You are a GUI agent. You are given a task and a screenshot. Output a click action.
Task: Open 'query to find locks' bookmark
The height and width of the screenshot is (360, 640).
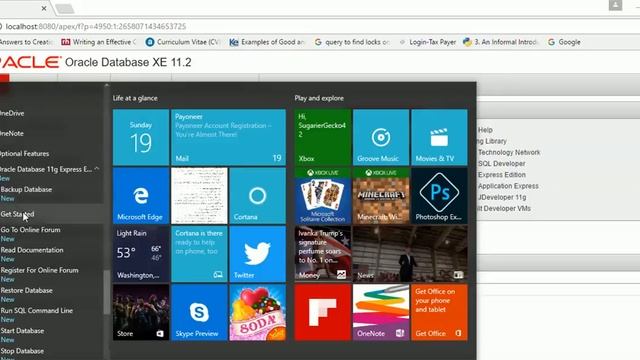[x=352, y=42]
